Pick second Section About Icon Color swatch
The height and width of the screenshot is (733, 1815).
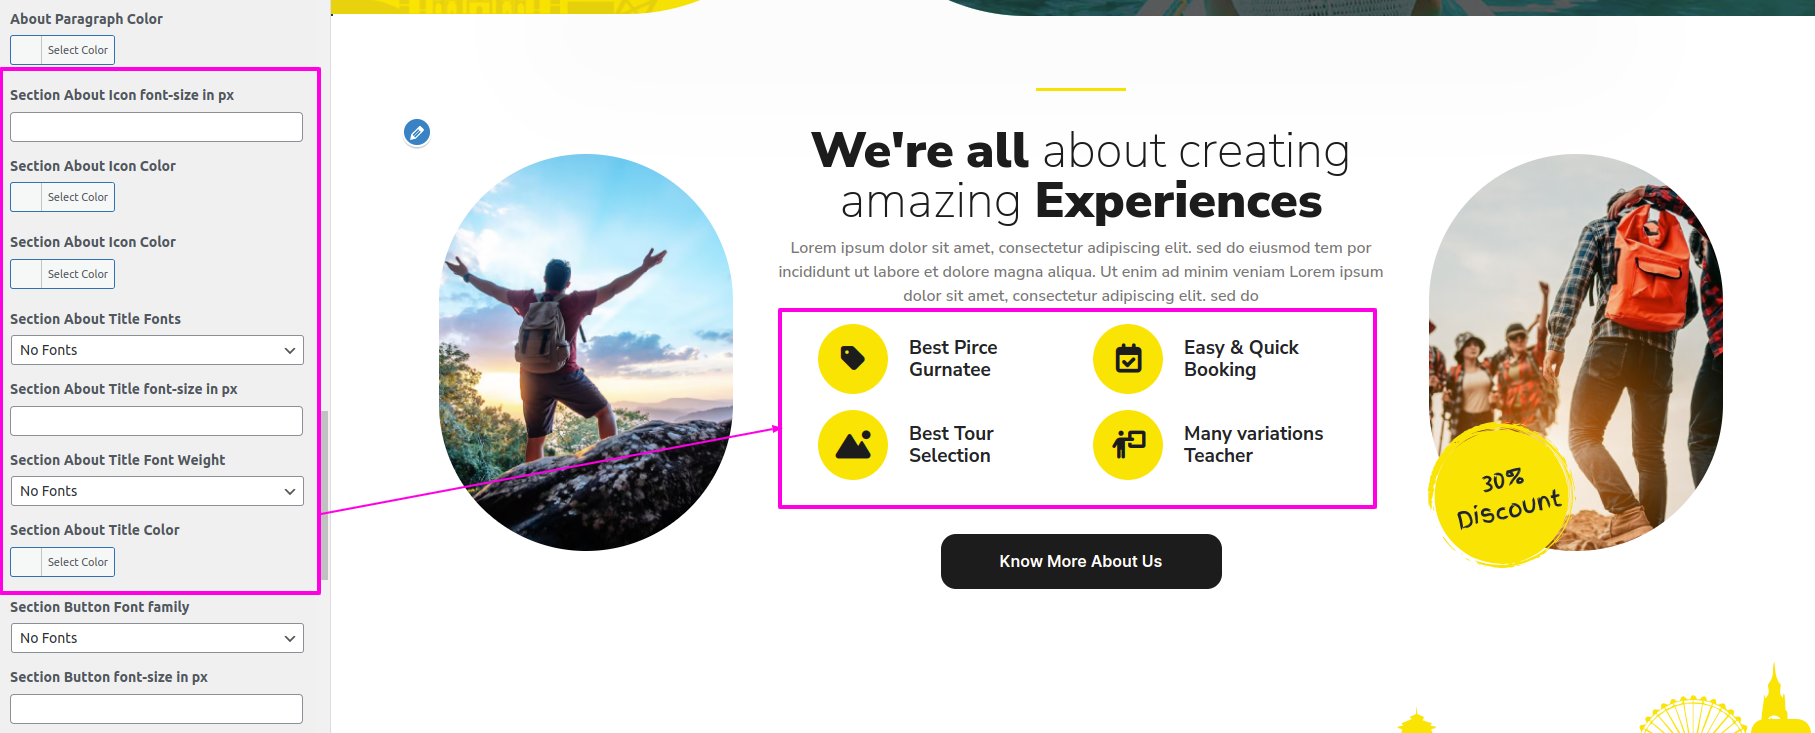[62, 274]
